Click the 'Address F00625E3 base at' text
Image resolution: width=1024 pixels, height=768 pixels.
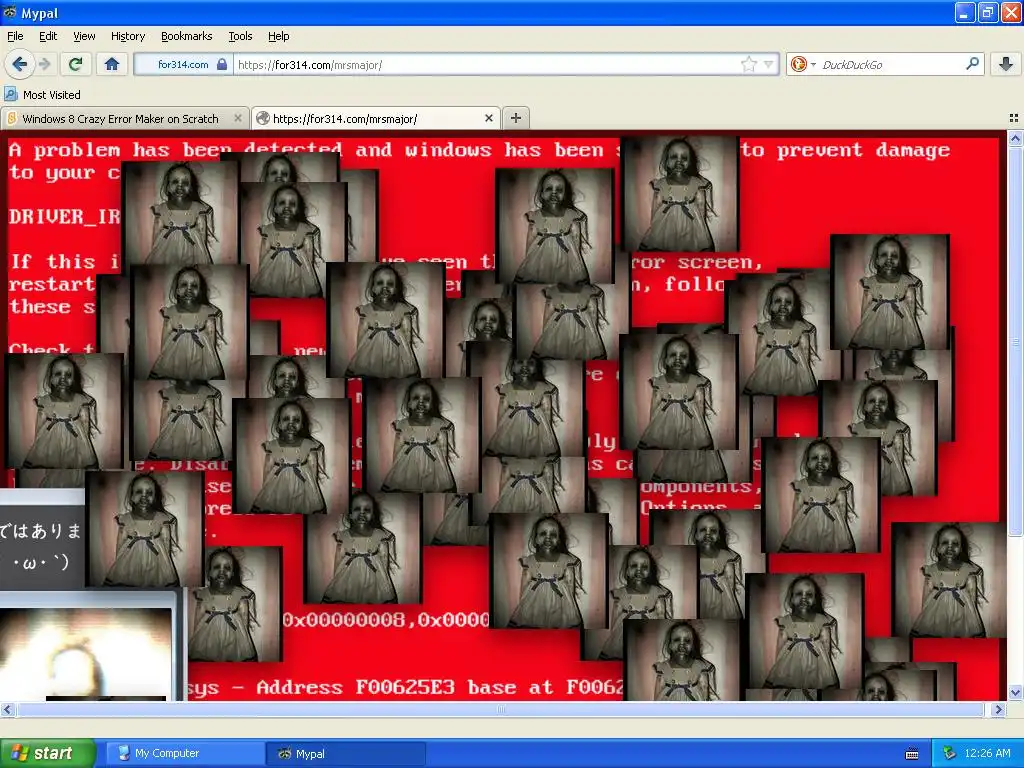point(404,687)
